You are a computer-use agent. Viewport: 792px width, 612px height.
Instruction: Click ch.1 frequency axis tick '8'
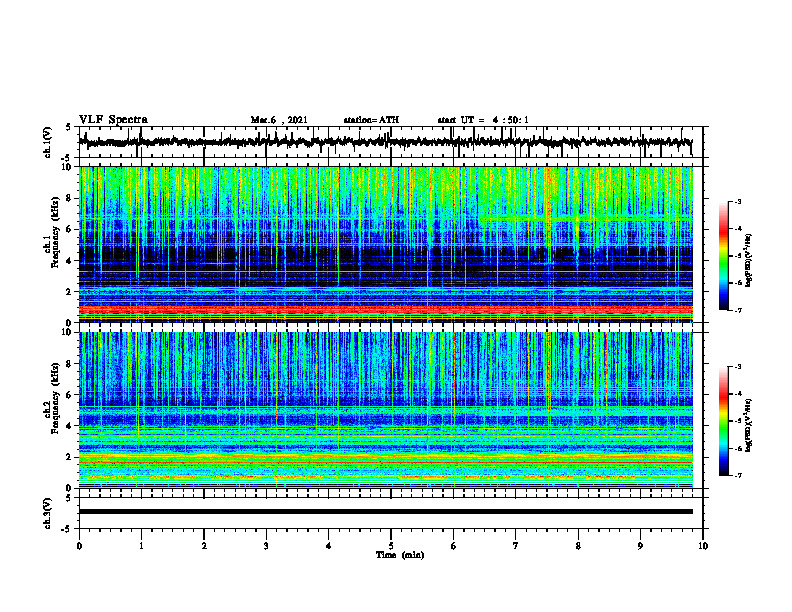point(70,198)
